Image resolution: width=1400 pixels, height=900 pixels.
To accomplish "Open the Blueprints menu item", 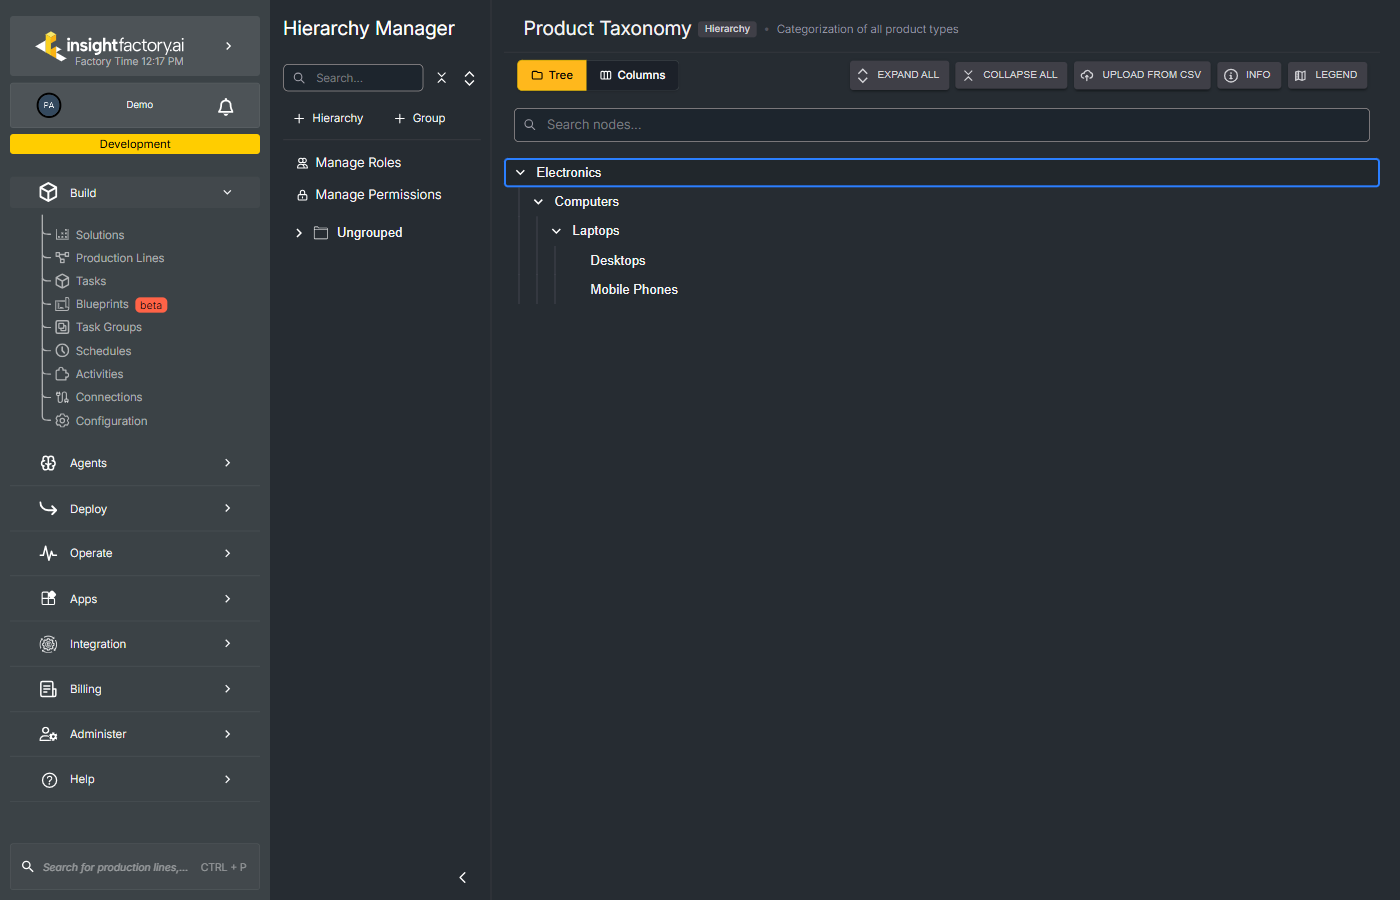I will [102, 304].
